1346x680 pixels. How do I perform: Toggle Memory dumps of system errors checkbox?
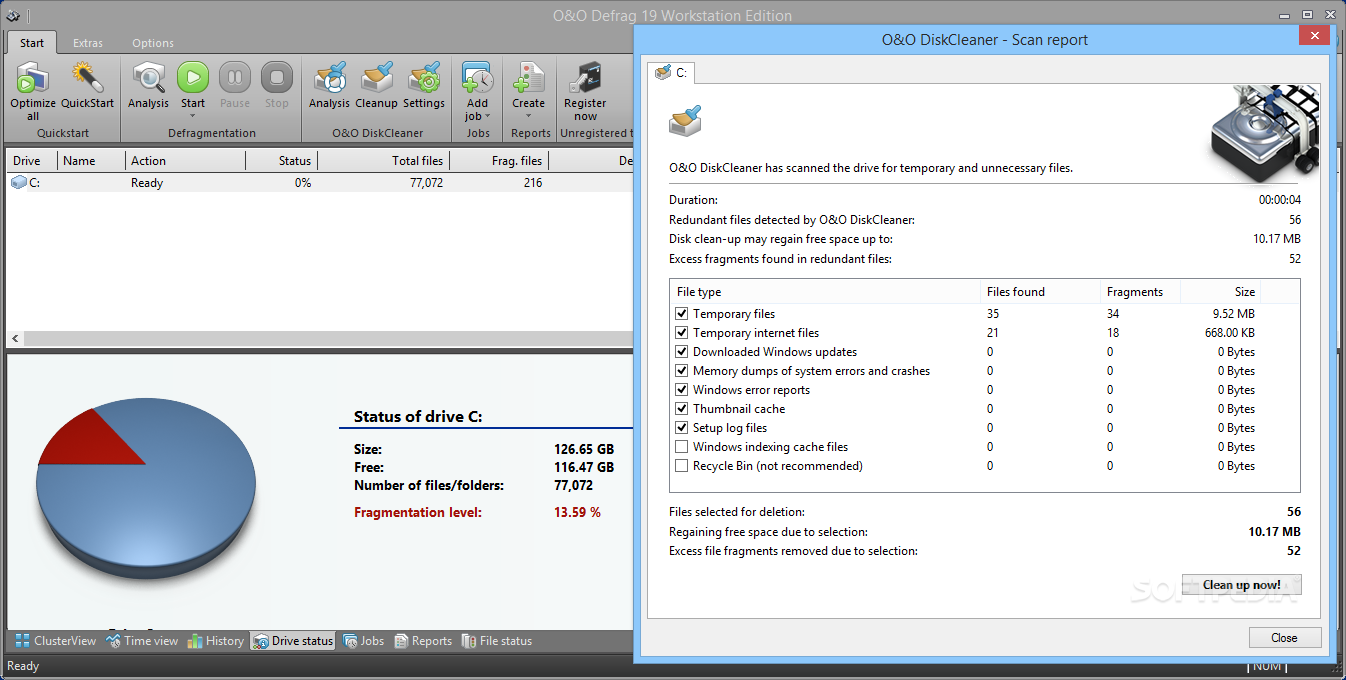(682, 371)
